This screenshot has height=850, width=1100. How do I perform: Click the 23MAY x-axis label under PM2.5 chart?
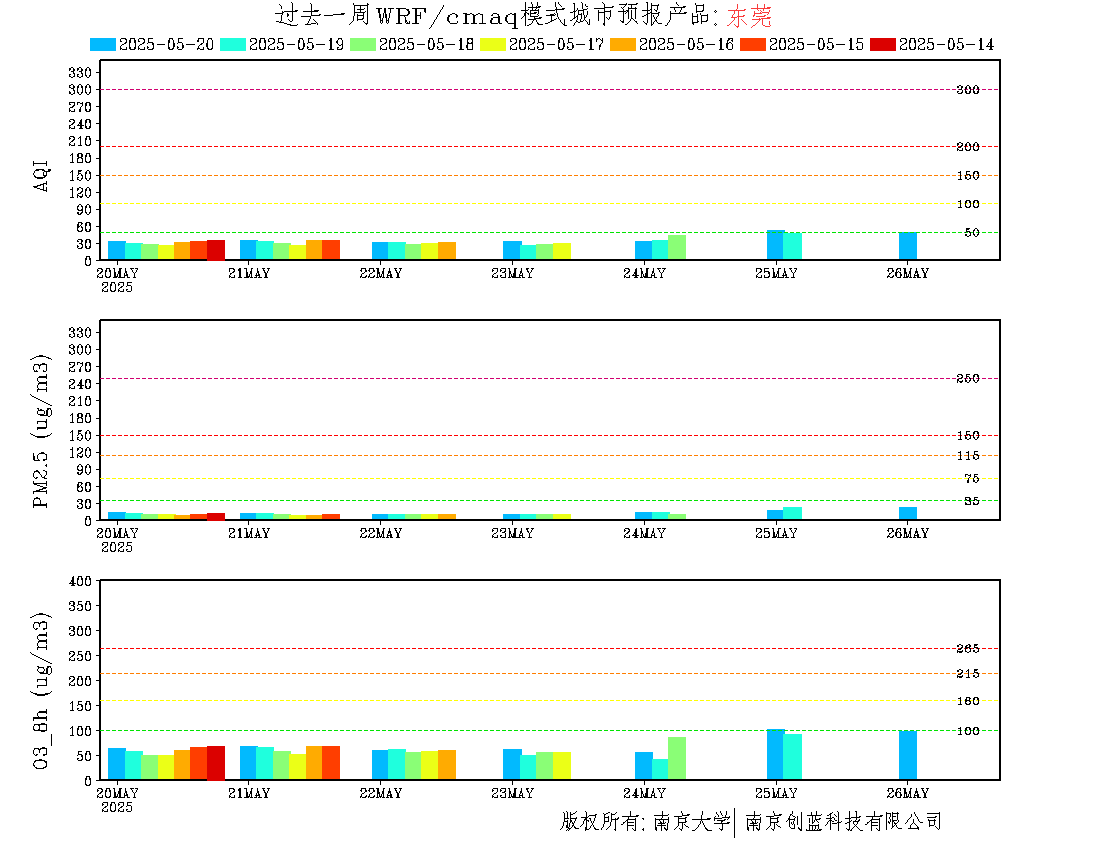(x=512, y=534)
